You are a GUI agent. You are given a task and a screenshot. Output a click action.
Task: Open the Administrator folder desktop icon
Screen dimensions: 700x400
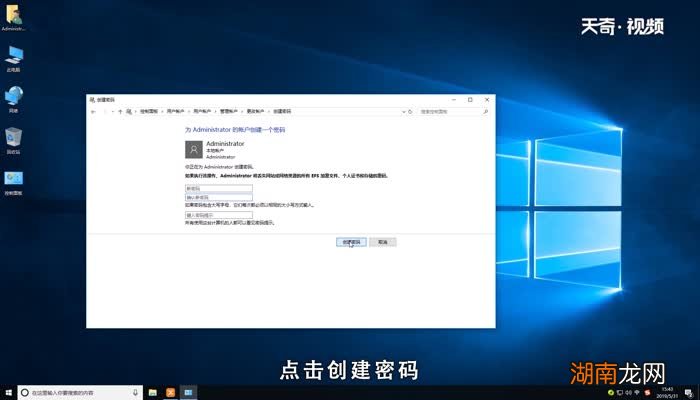(13, 17)
